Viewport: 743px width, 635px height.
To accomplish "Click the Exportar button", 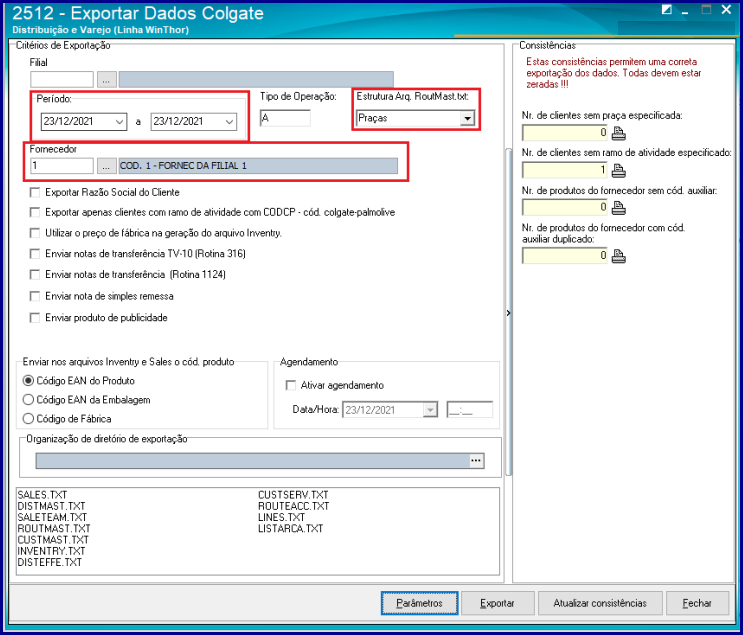I will [x=498, y=603].
